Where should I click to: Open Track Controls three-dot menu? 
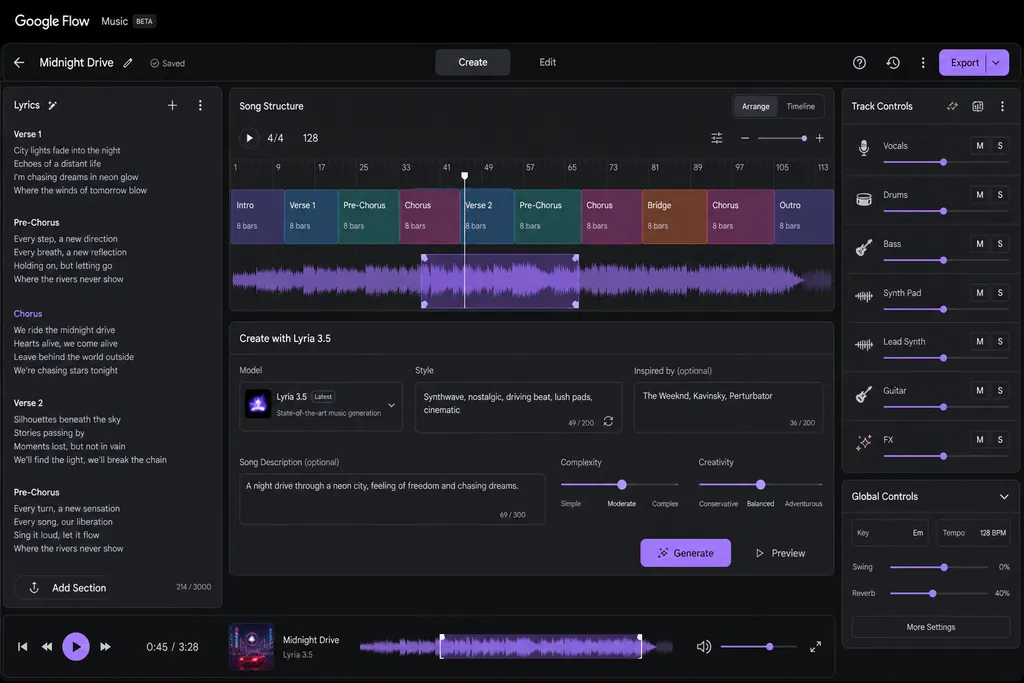(1002, 106)
